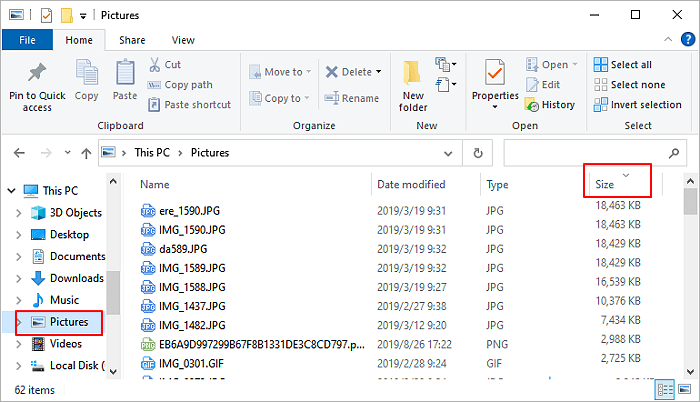
Task: Sort by the Name column header
Action: (x=154, y=184)
